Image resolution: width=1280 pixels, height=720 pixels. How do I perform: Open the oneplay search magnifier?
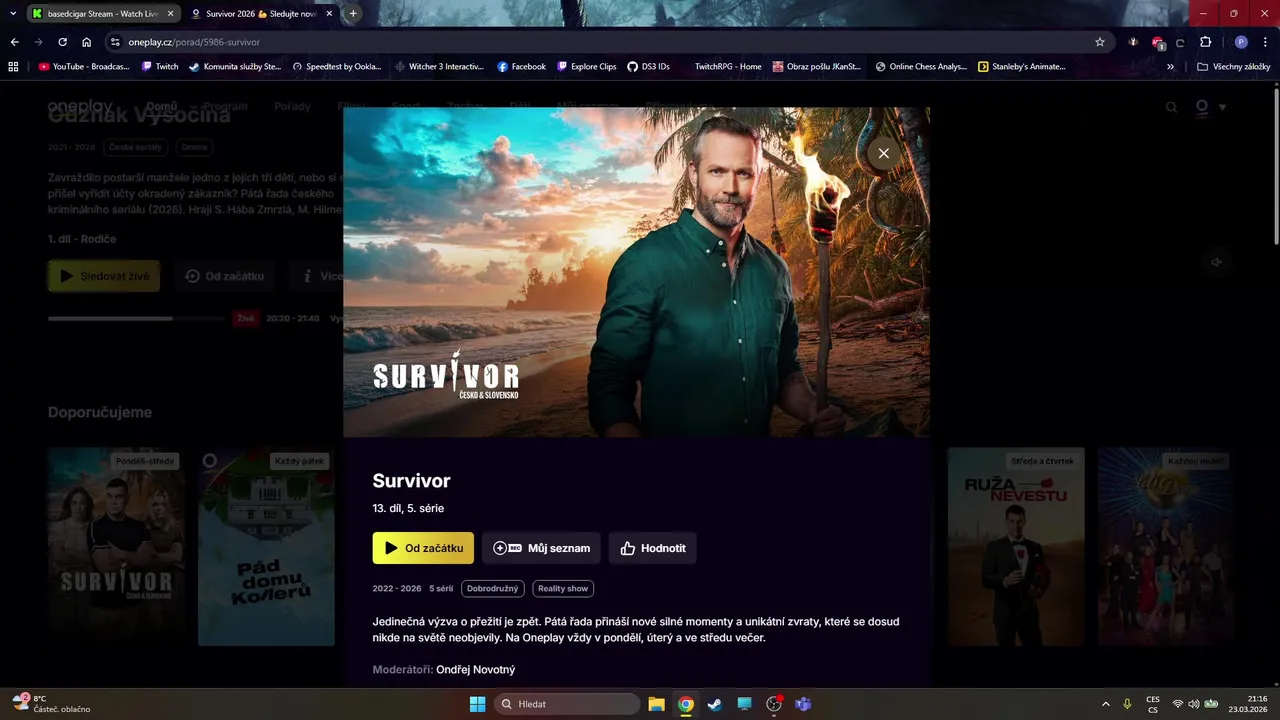tap(1172, 107)
